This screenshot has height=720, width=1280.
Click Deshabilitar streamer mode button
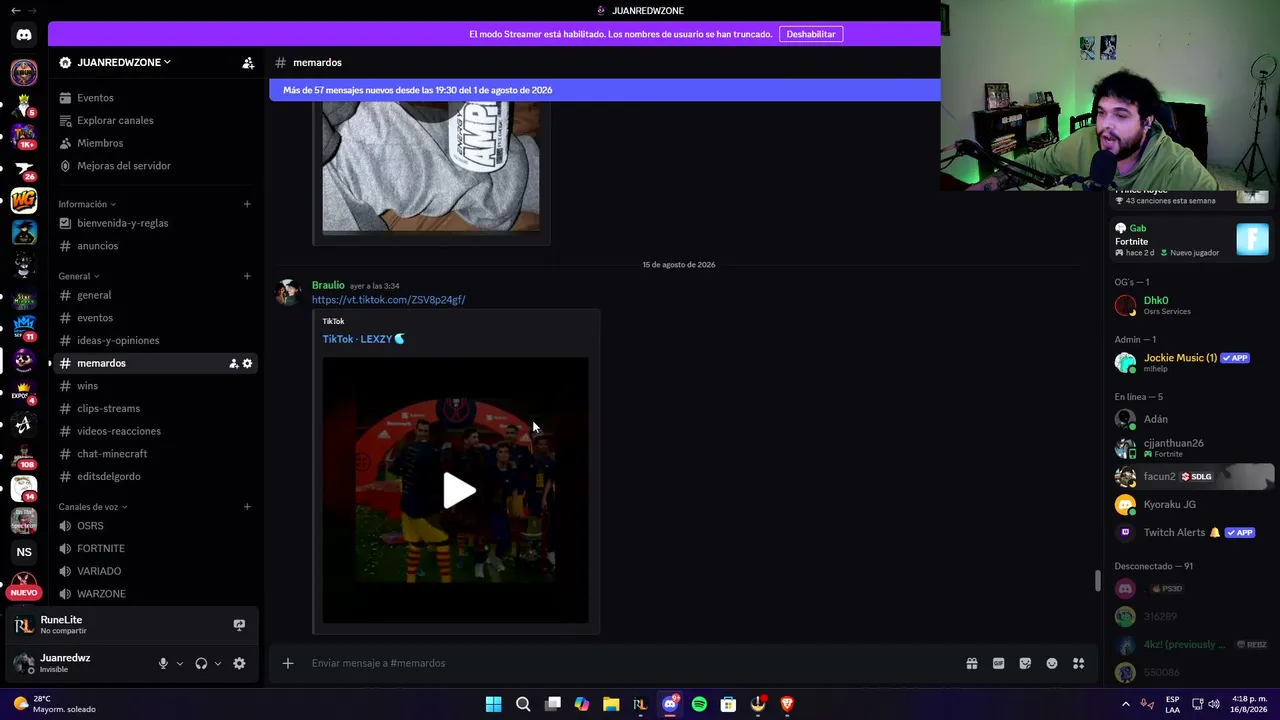[x=810, y=34]
